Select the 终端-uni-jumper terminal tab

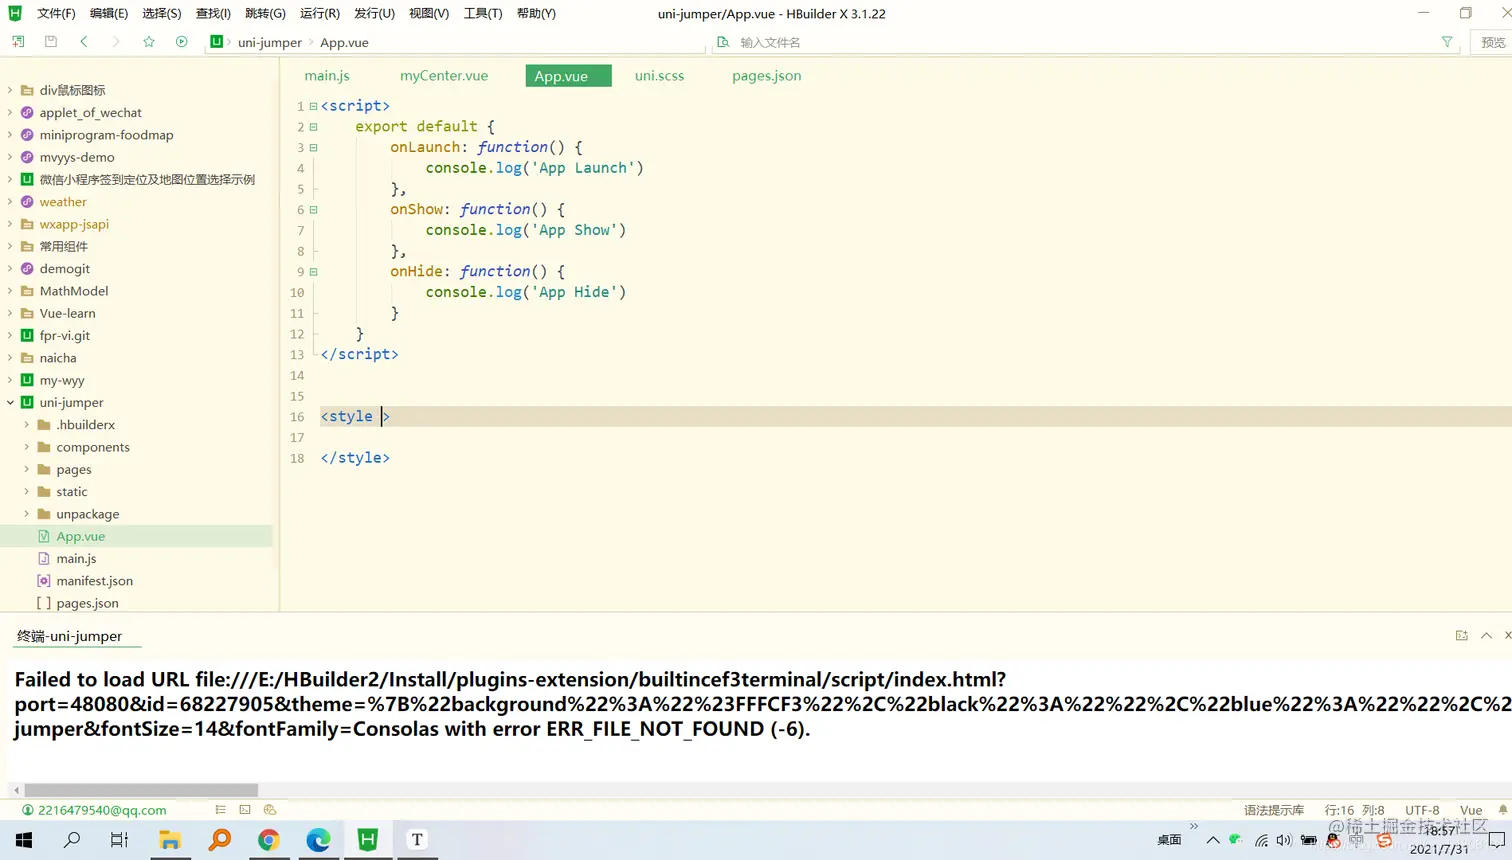coord(70,636)
